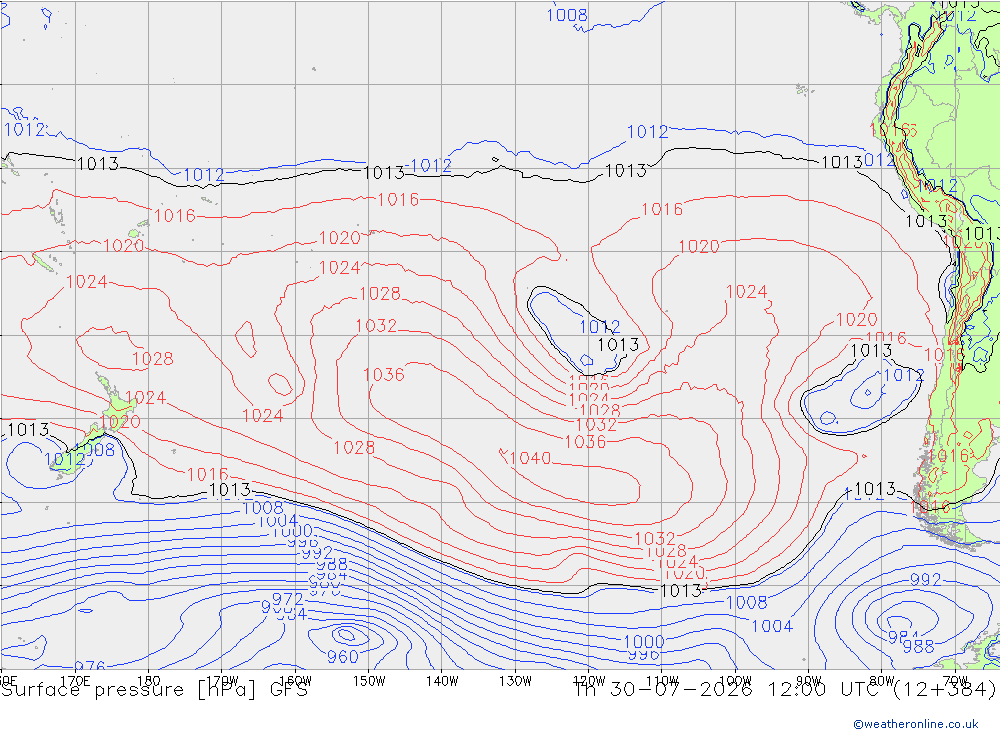This screenshot has height=733, width=1000.
Task: Click the 70W longitude label
Action: [955, 681]
